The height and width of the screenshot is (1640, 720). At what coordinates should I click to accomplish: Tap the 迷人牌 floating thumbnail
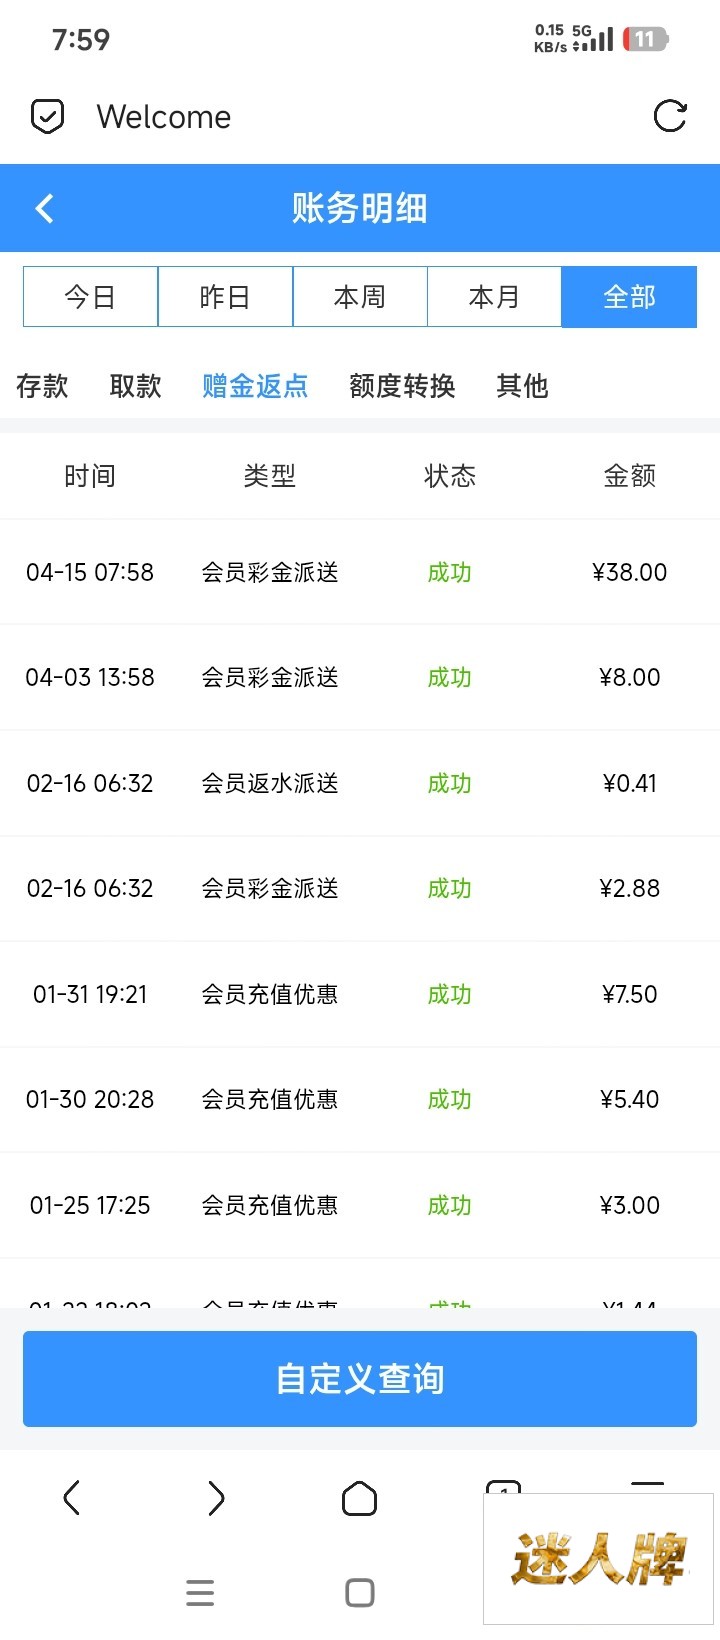tap(598, 1558)
